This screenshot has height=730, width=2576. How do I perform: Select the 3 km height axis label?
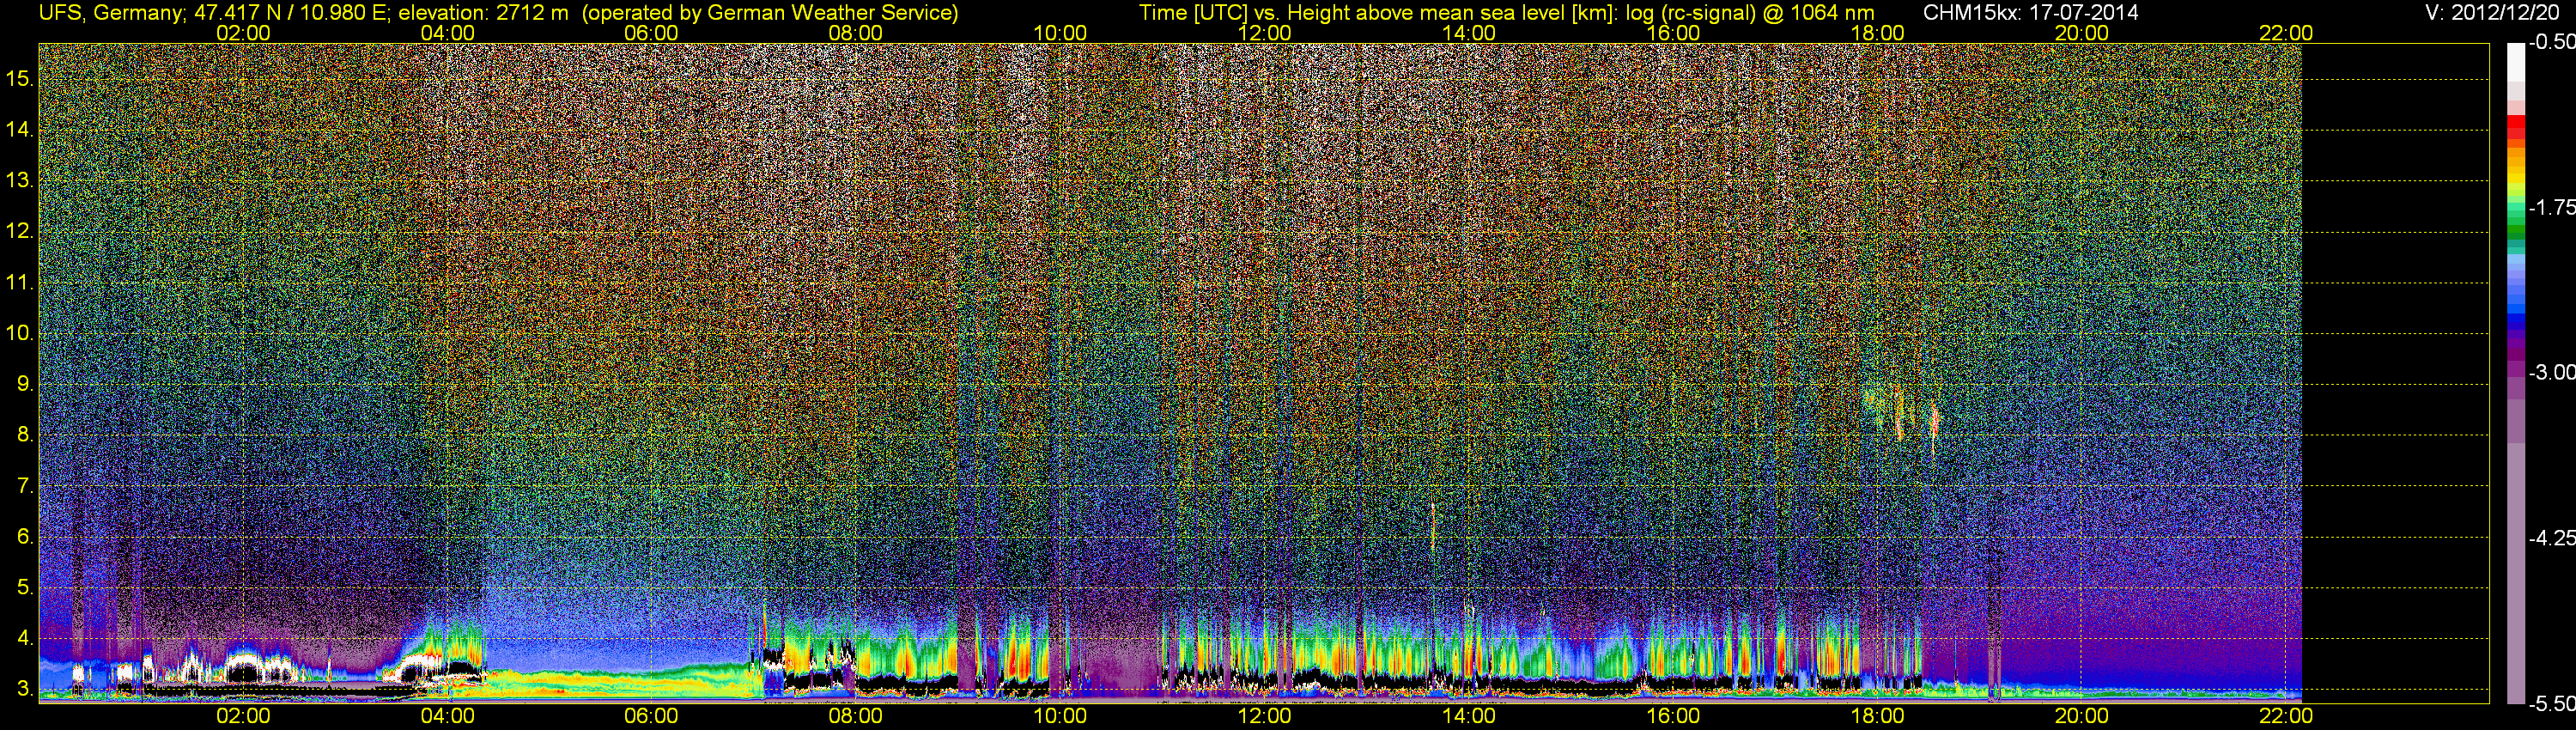24,689
